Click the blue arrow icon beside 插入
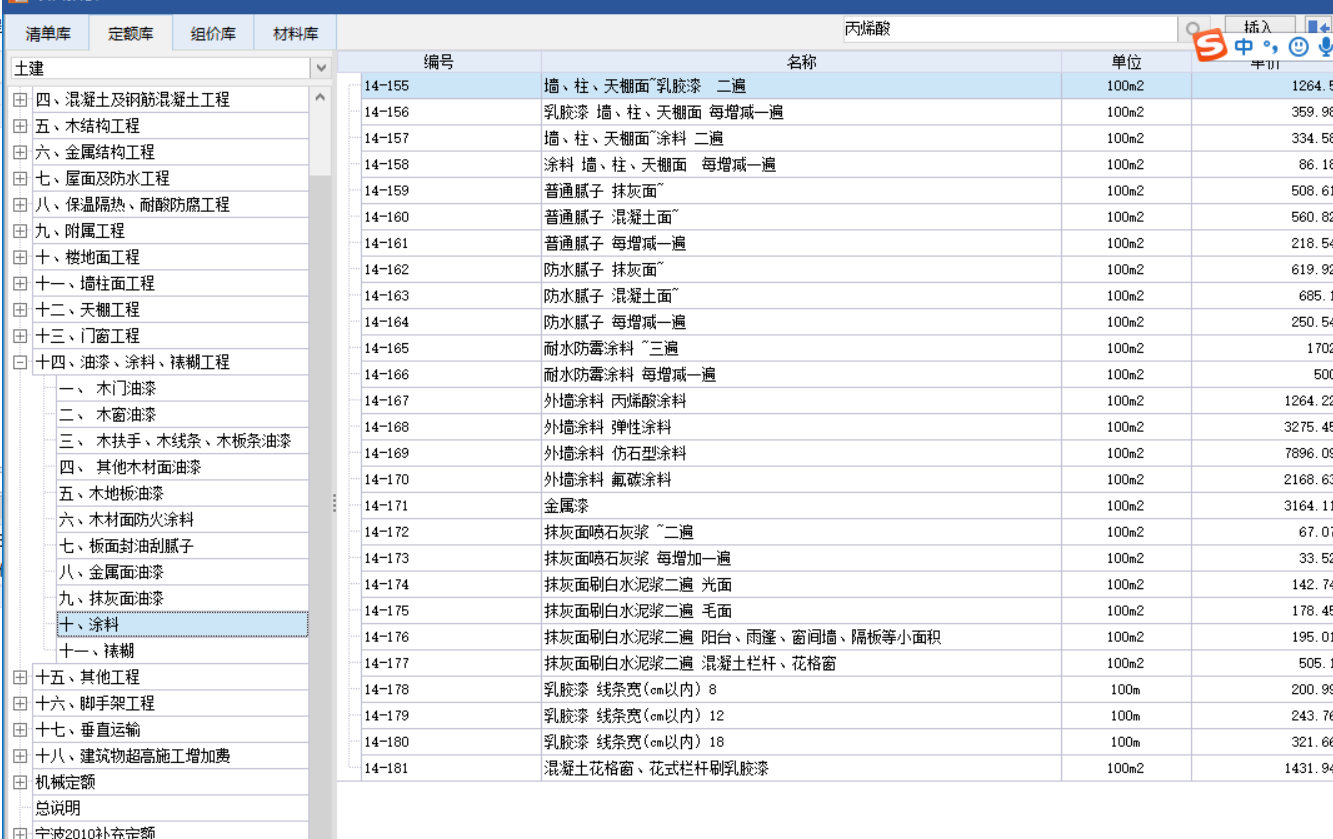The width and height of the screenshot is (1333, 839). pyautogui.click(x=1318, y=28)
